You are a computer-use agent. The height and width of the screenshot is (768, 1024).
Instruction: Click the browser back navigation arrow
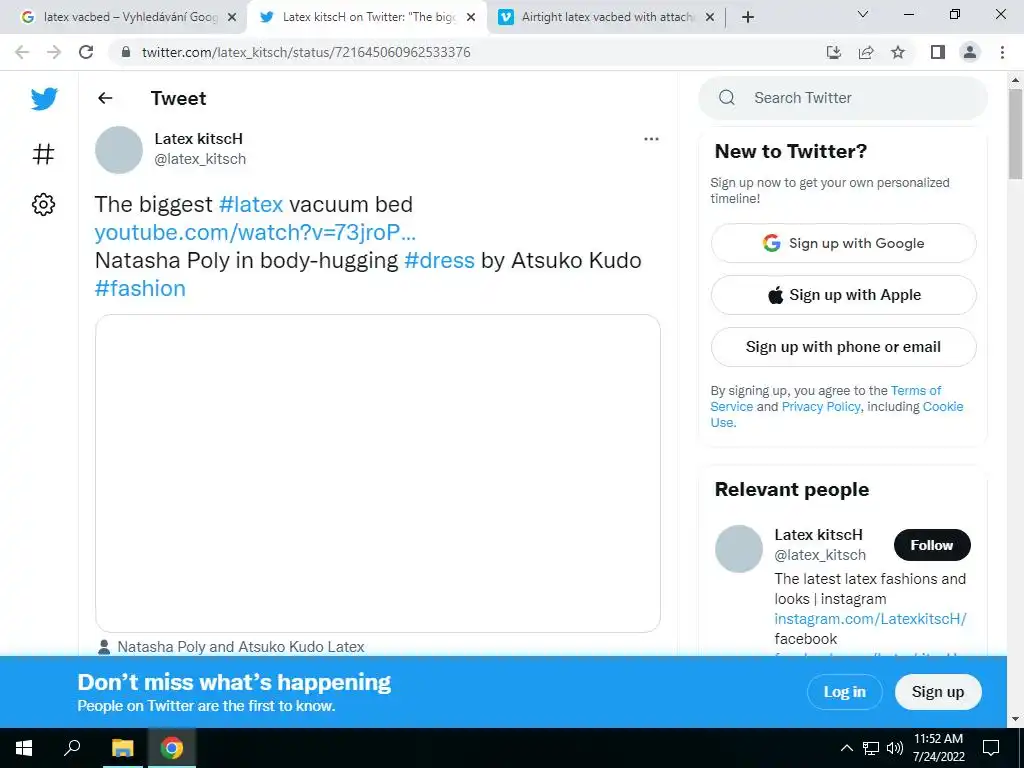(x=22, y=52)
